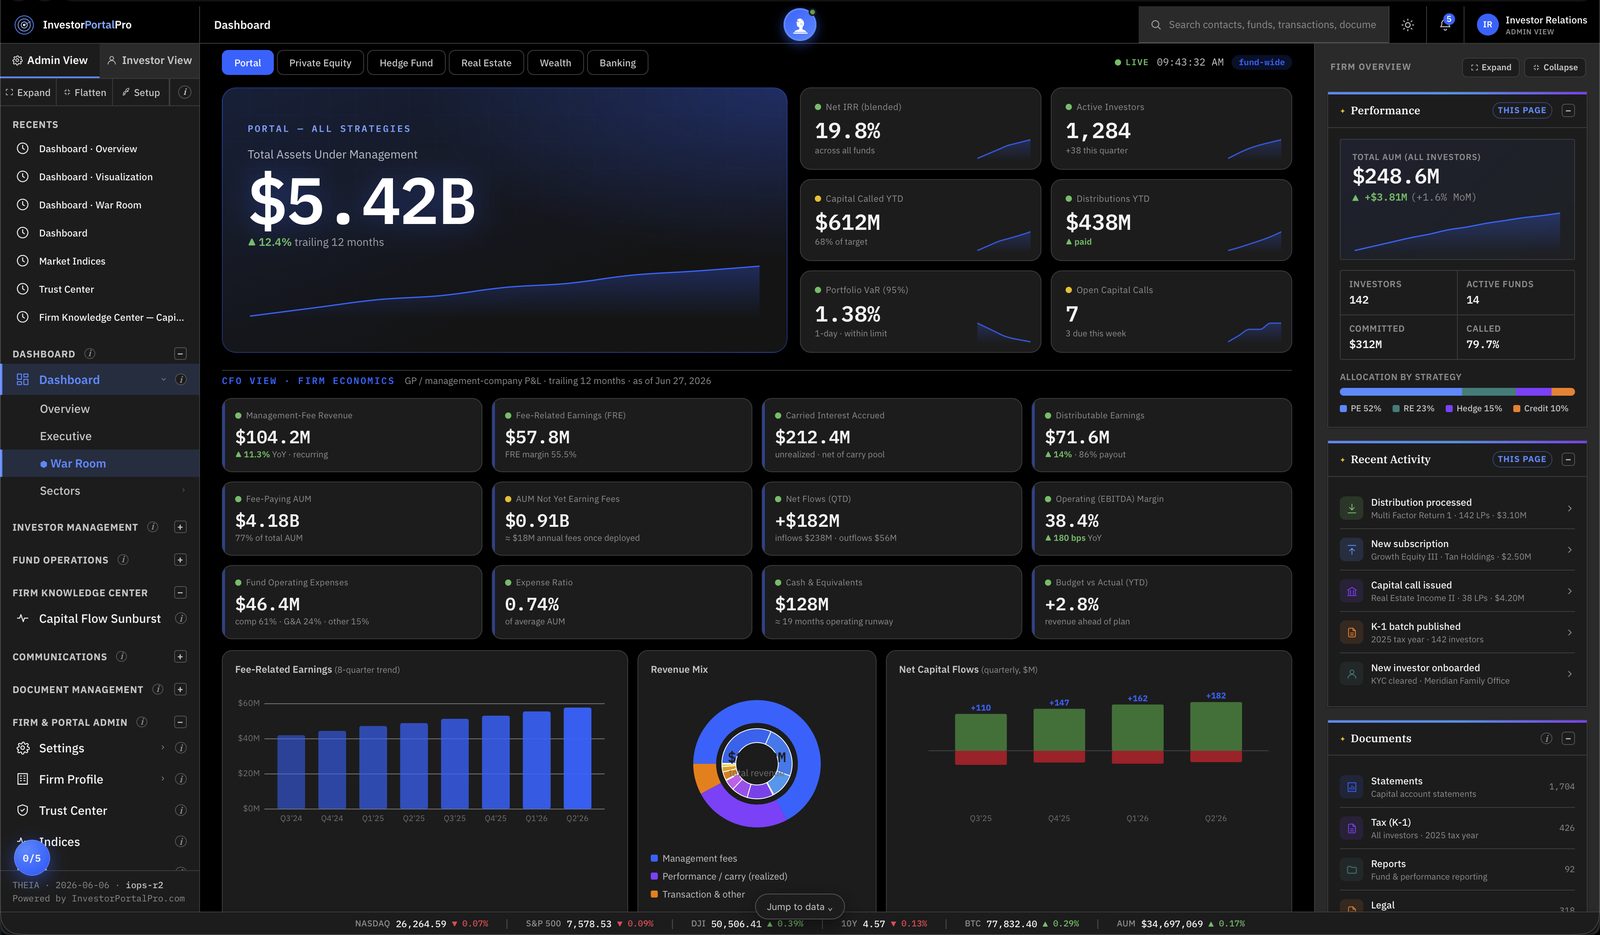Click the New investor onboarded person icon
The width and height of the screenshot is (1600, 935).
tap(1352, 674)
